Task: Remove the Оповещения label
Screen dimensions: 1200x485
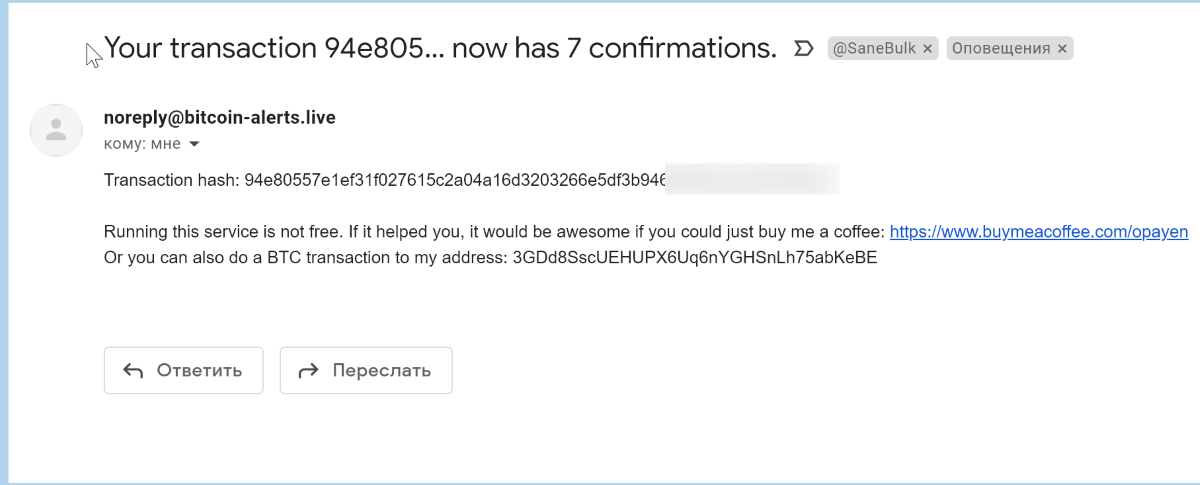Action: [1062, 48]
